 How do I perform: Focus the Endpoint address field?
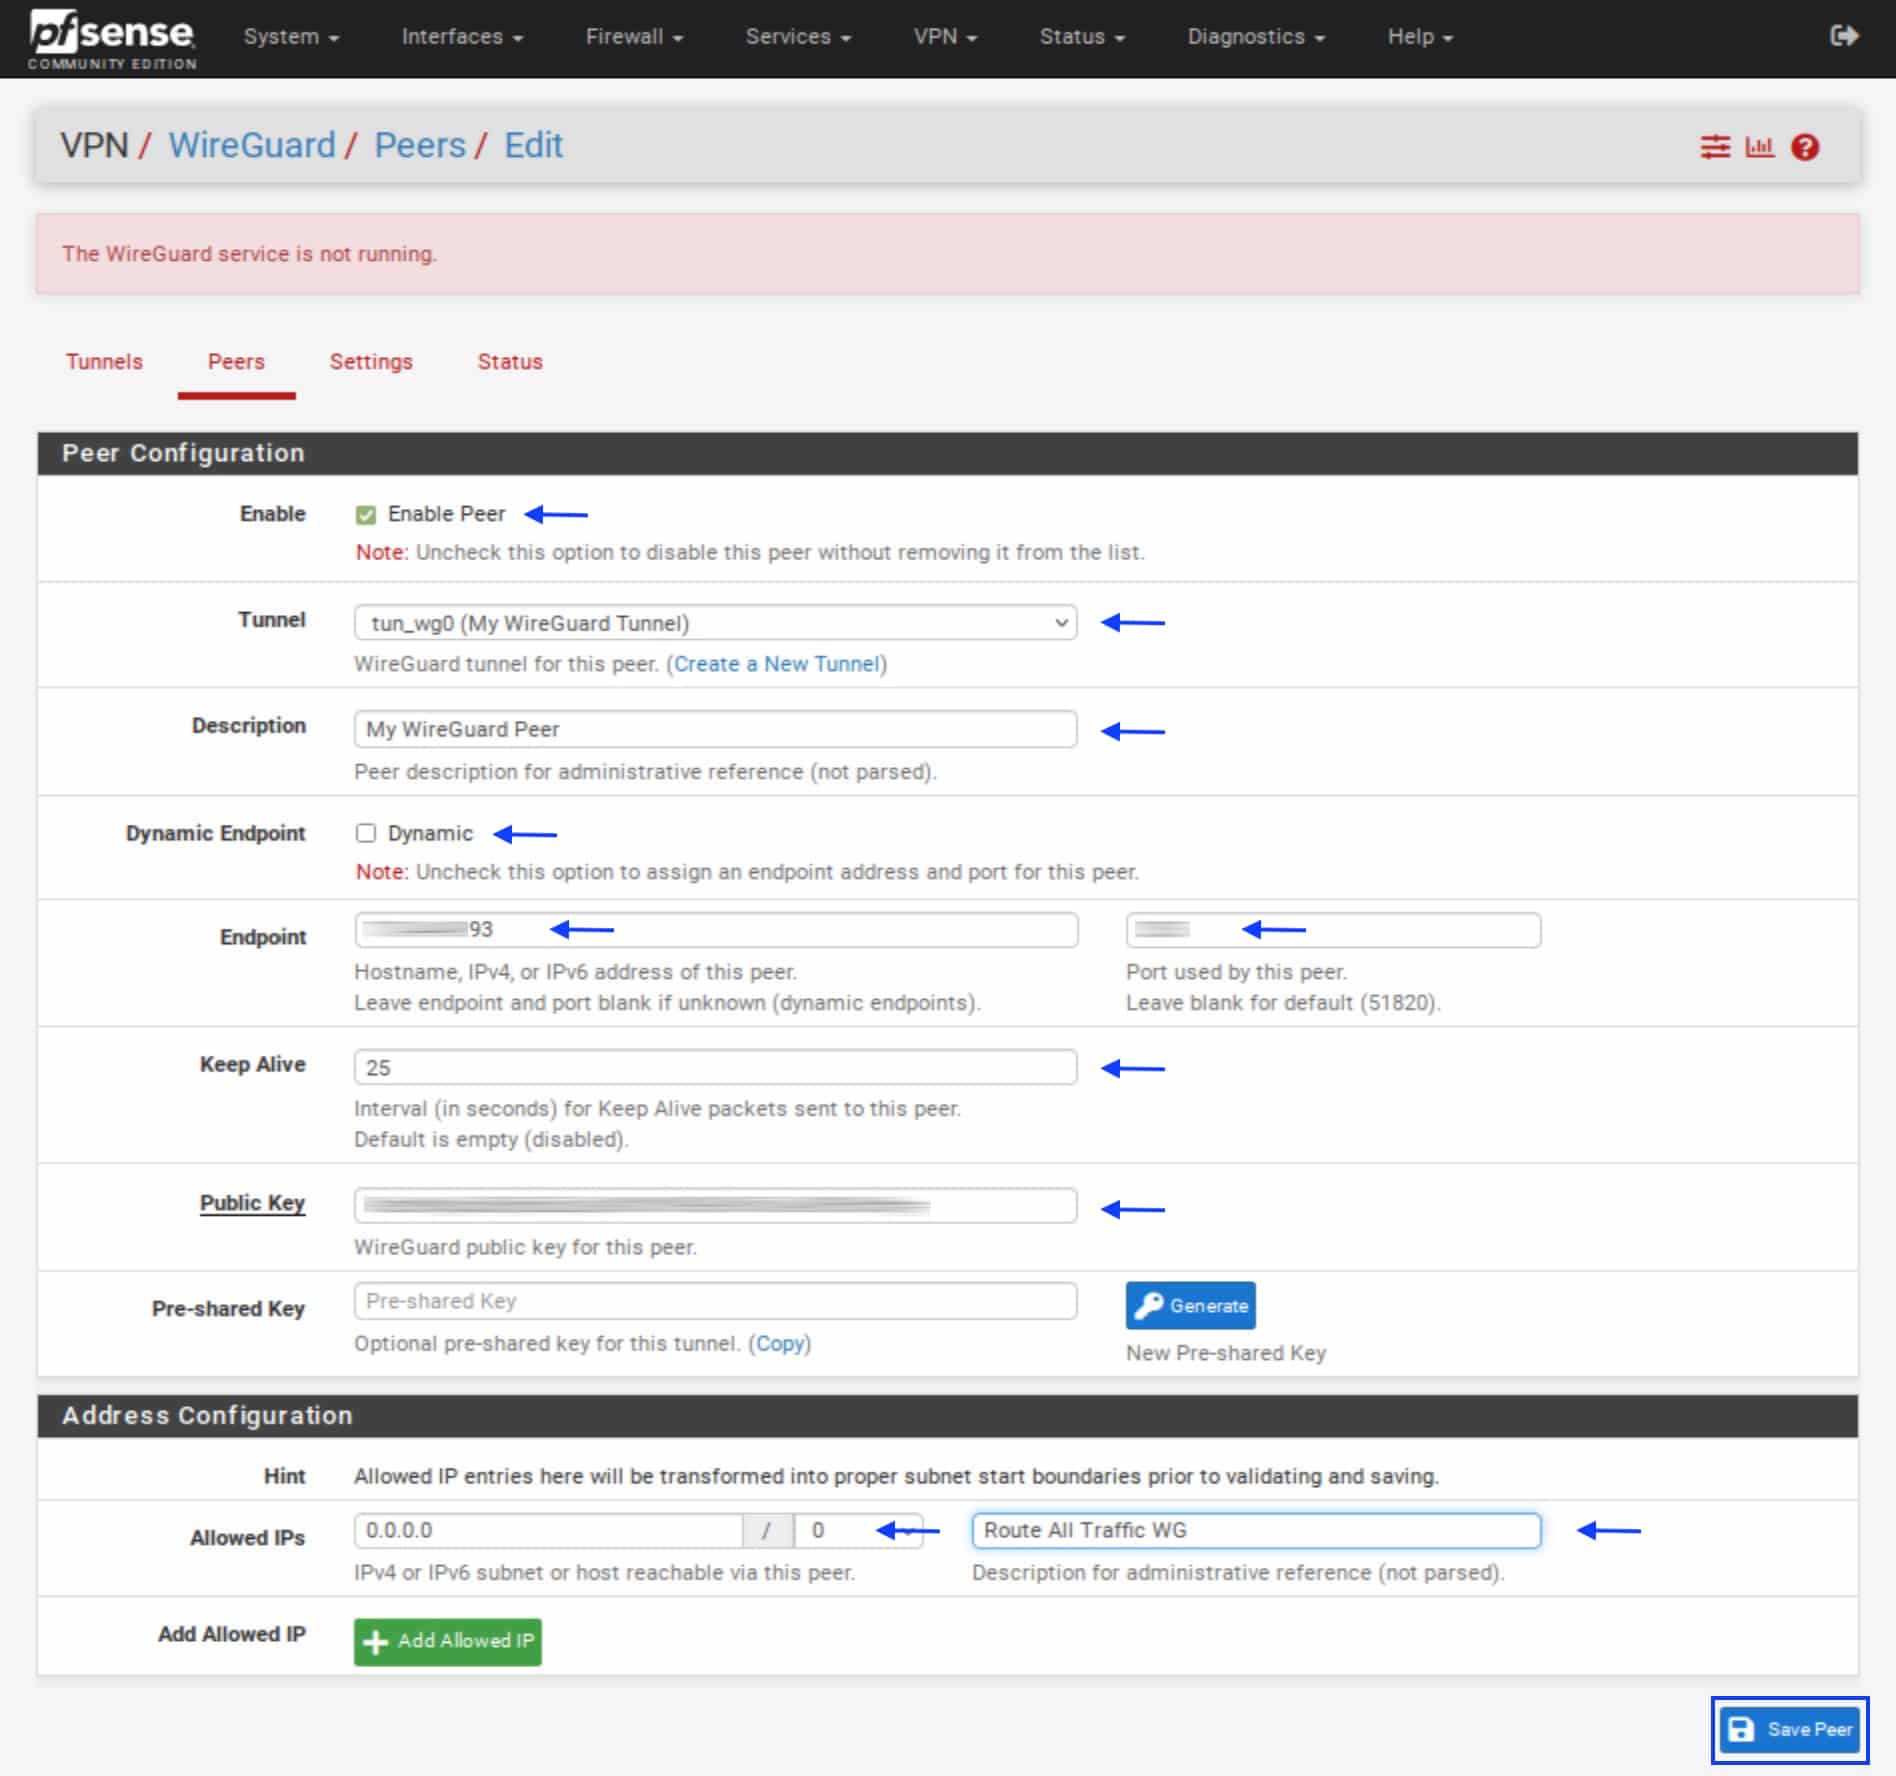pyautogui.click(x=715, y=930)
